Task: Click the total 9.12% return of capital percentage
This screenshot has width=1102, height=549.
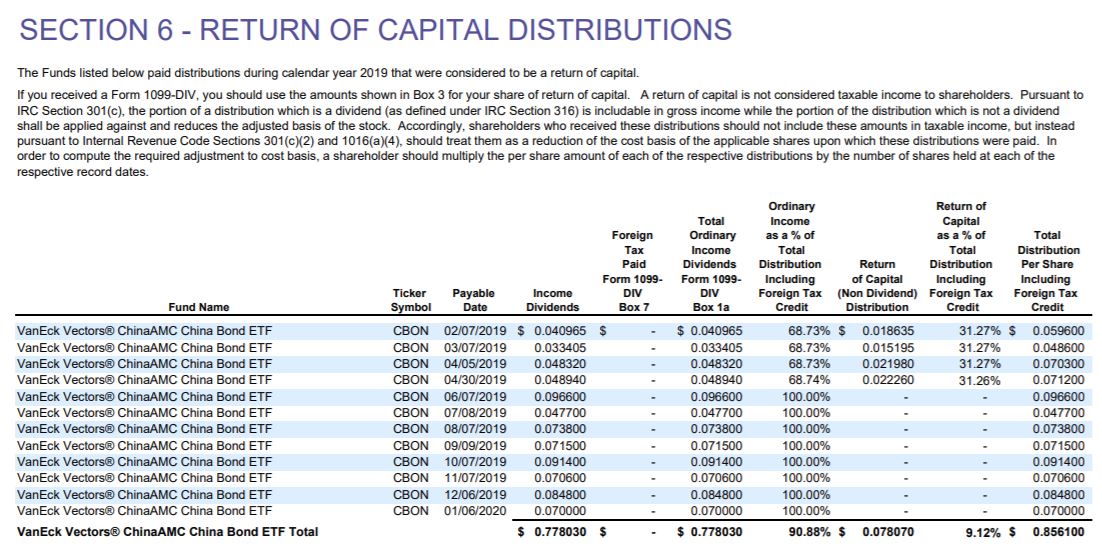Action: pyautogui.click(x=983, y=534)
